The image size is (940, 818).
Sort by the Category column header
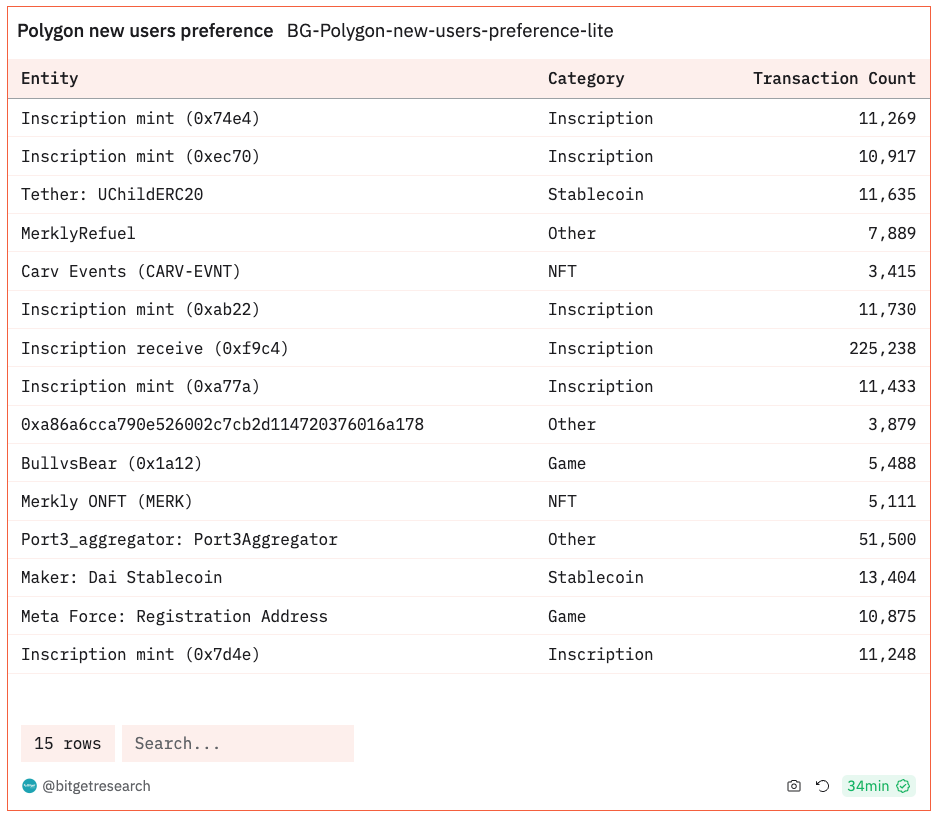click(x=586, y=79)
